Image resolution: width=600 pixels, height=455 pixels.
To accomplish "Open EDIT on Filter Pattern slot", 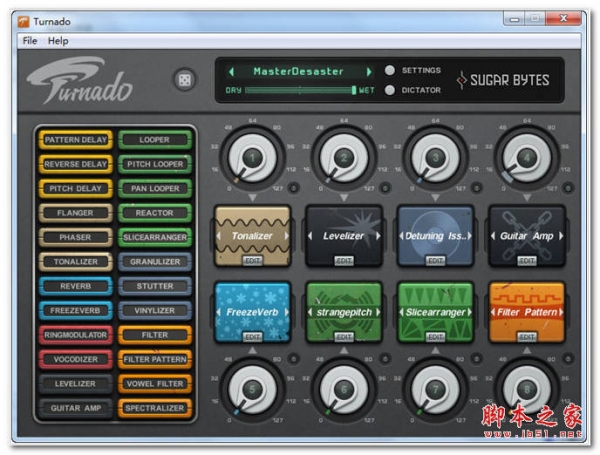I will pos(527,337).
